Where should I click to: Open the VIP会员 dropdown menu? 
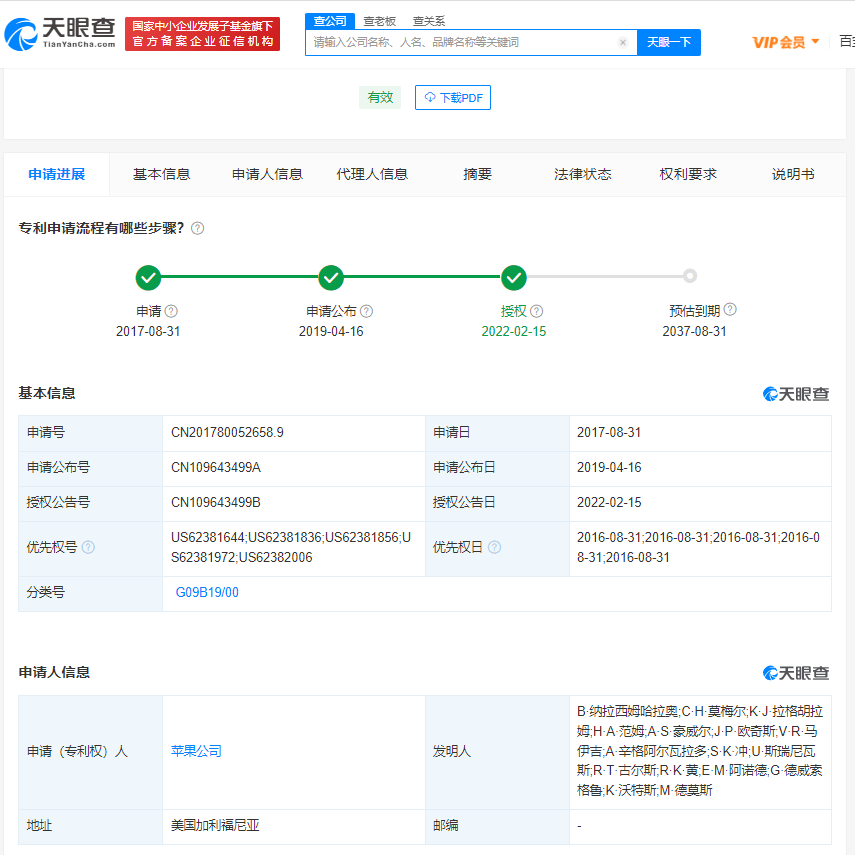coord(786,42)
